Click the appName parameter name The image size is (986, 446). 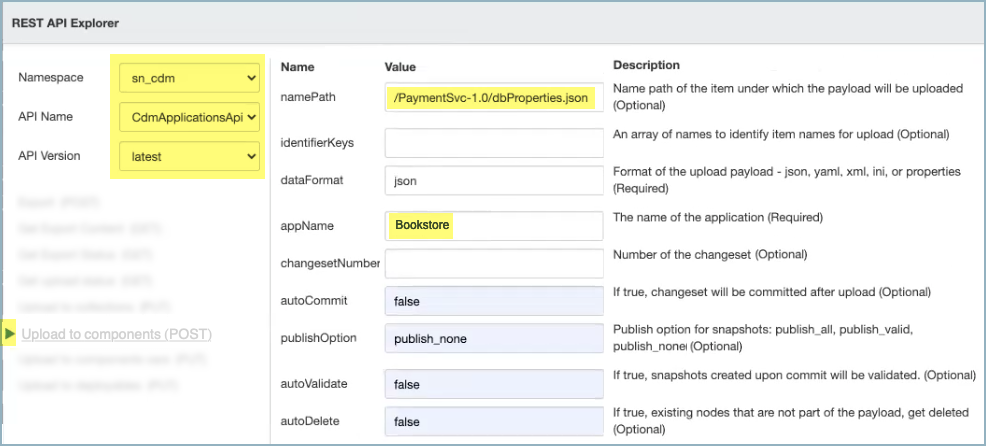(307, 226)
